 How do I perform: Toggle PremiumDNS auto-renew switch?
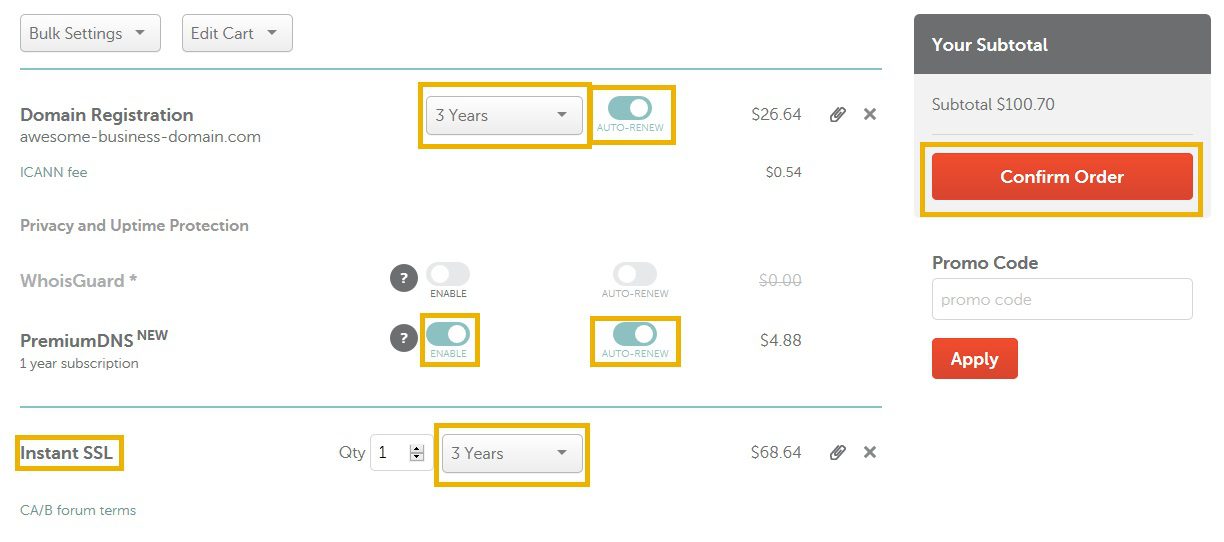click(635, 333)
